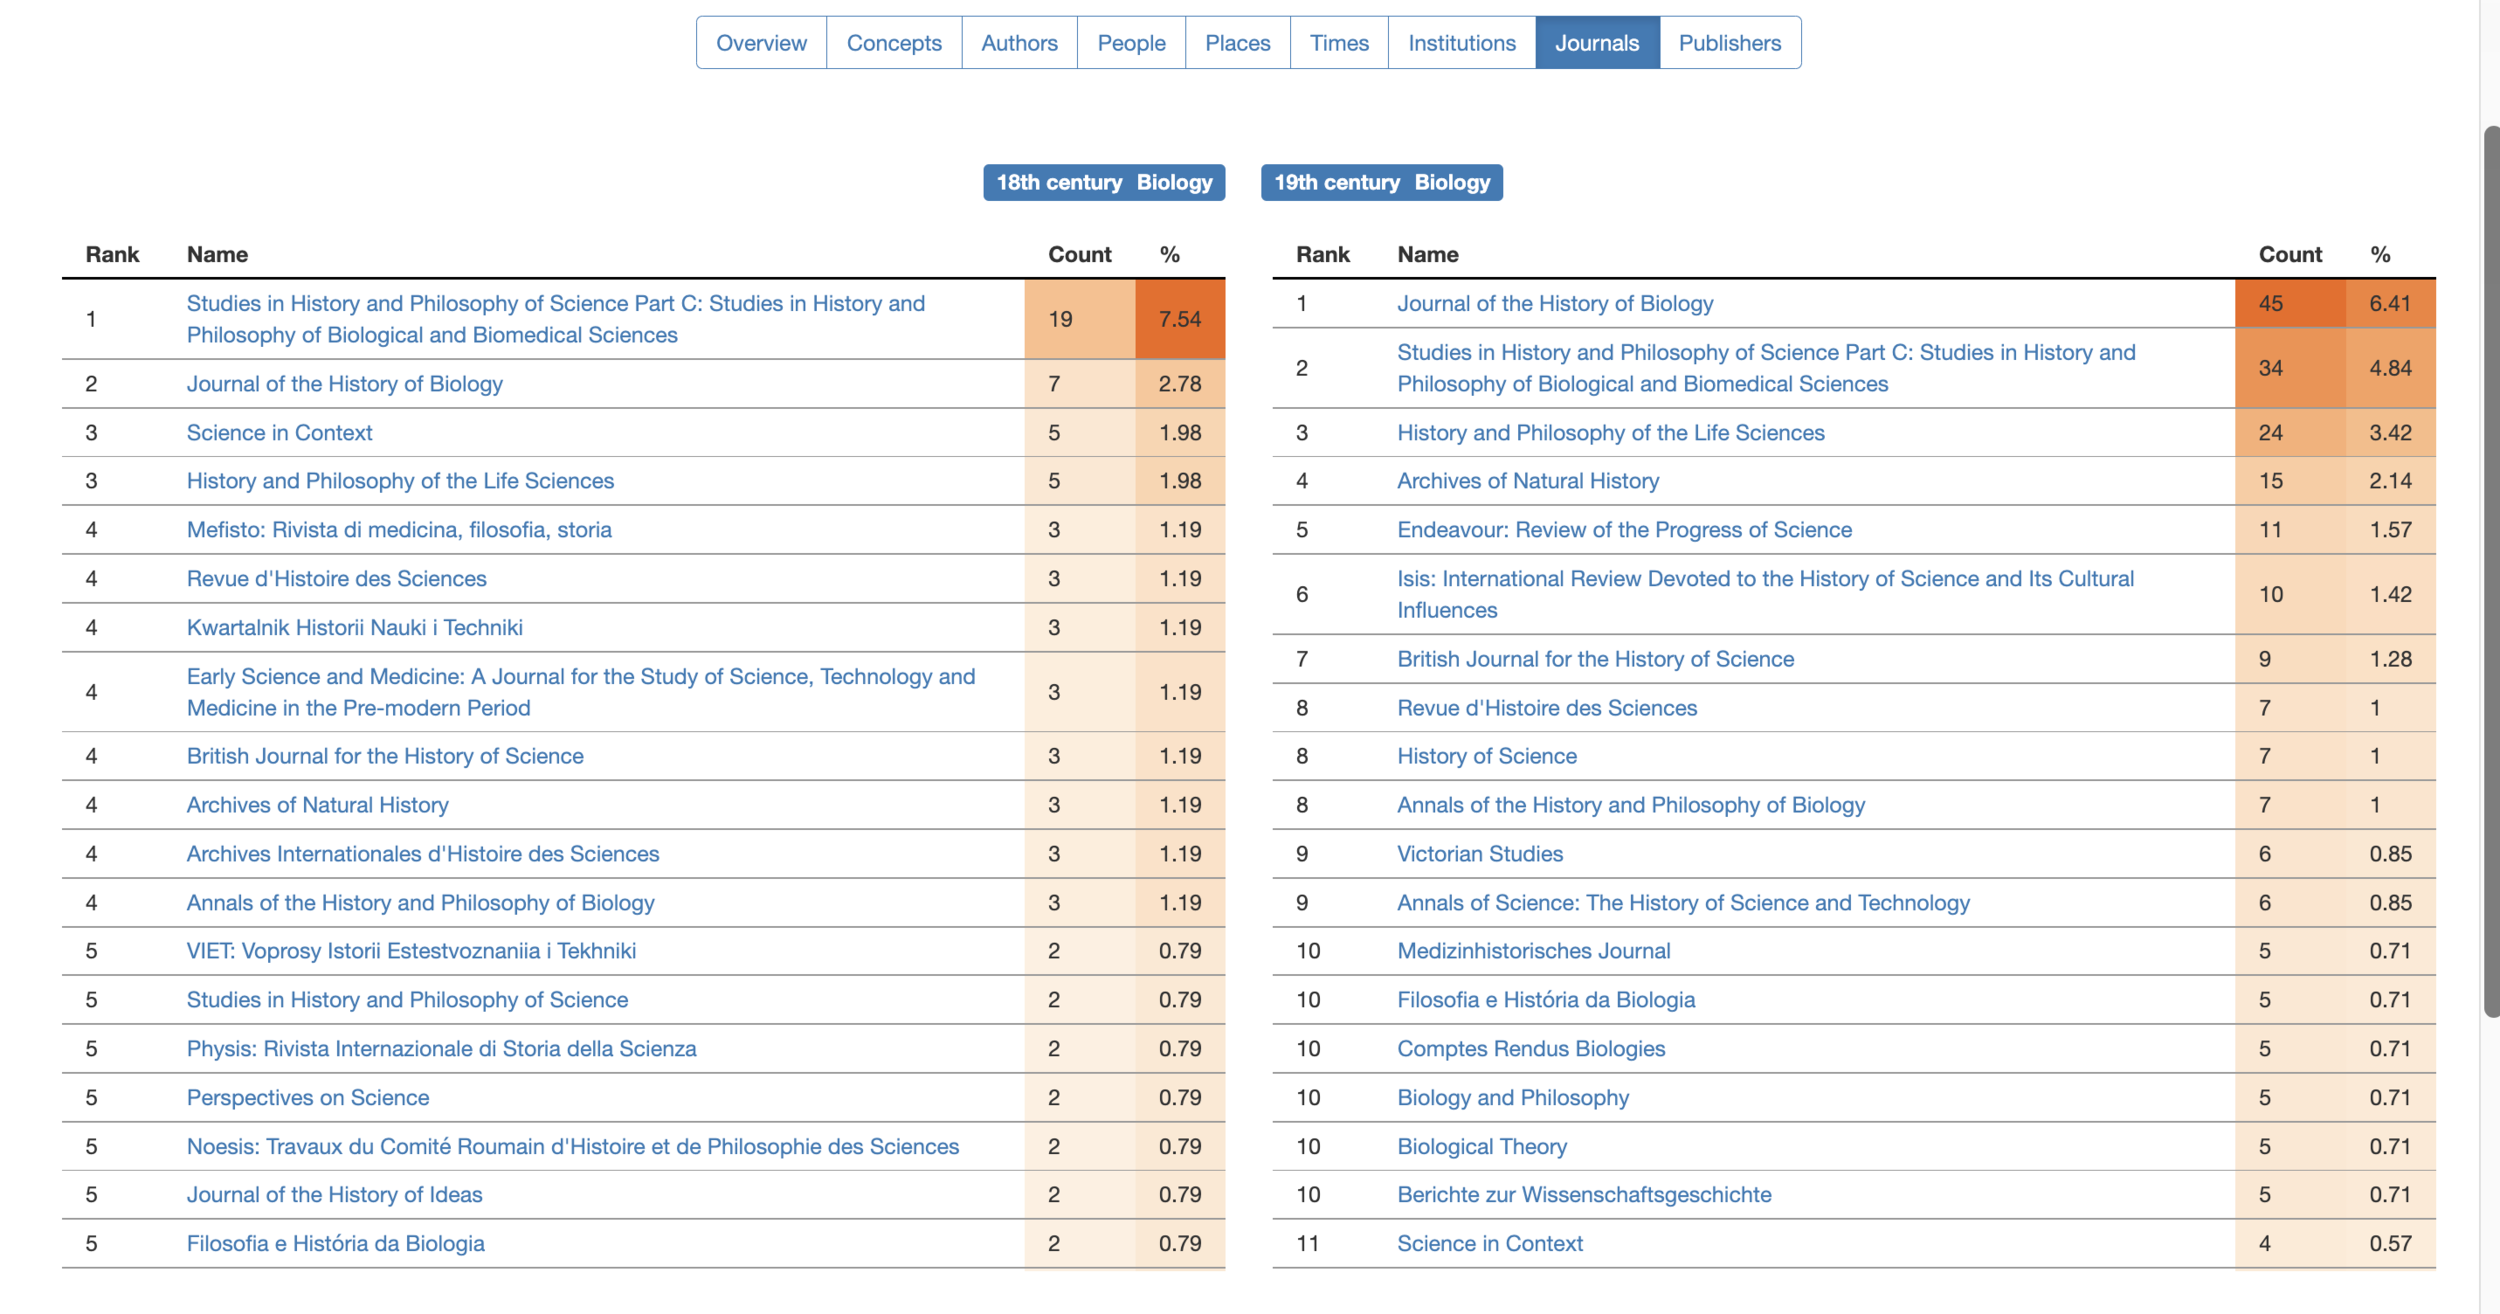2500x1314 pixels.
Task: Open the Concepts tab
Action: pos(894,43)
